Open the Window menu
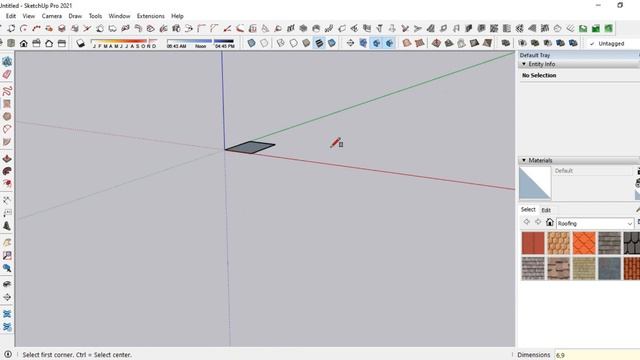640x360 pixels. [119, 16]
